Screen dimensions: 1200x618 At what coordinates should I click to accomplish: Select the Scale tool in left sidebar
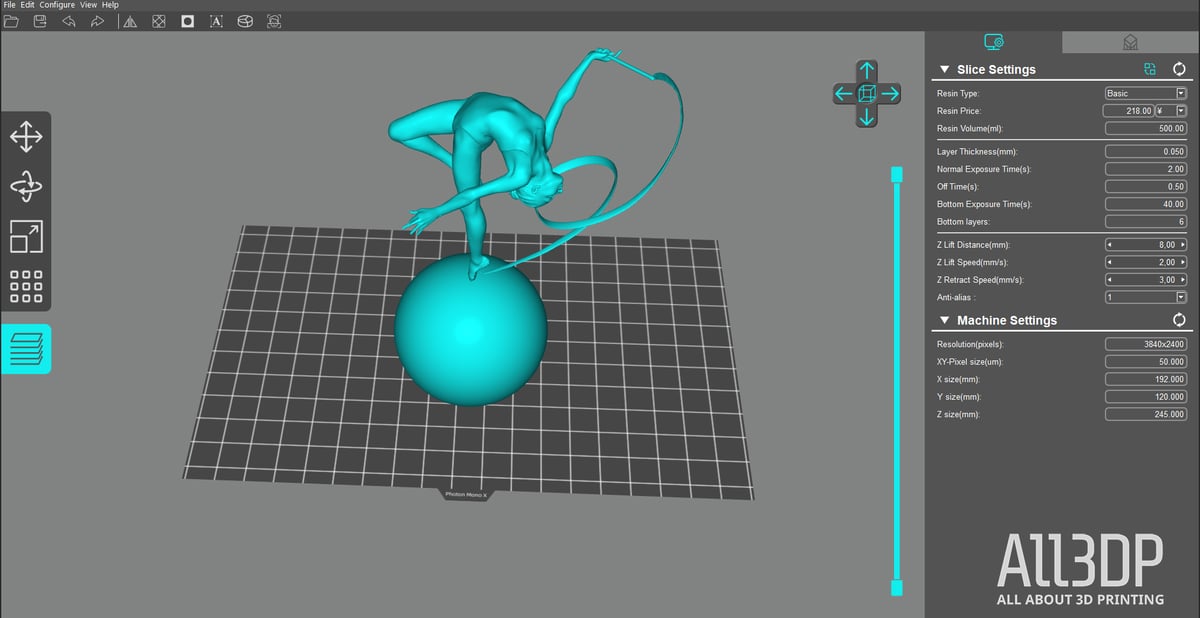26,237
